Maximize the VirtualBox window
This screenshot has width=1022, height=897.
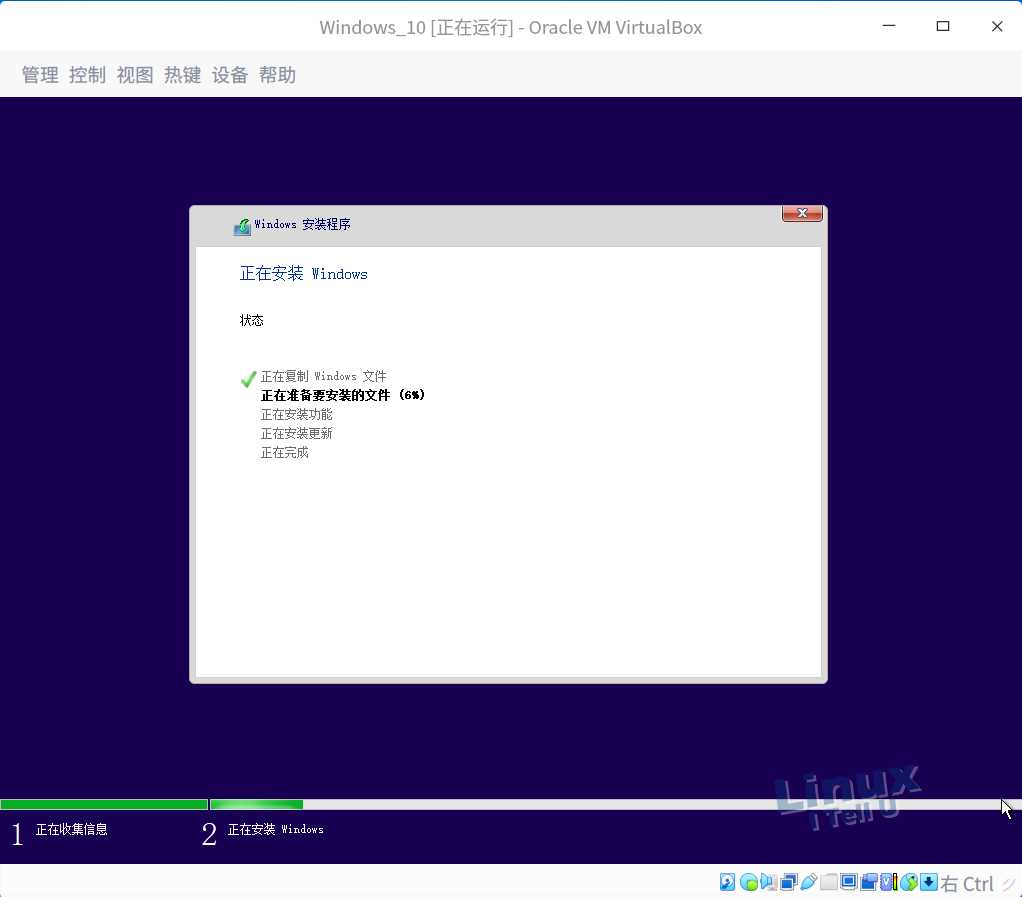pyautogui.click(x=943, y=26)
